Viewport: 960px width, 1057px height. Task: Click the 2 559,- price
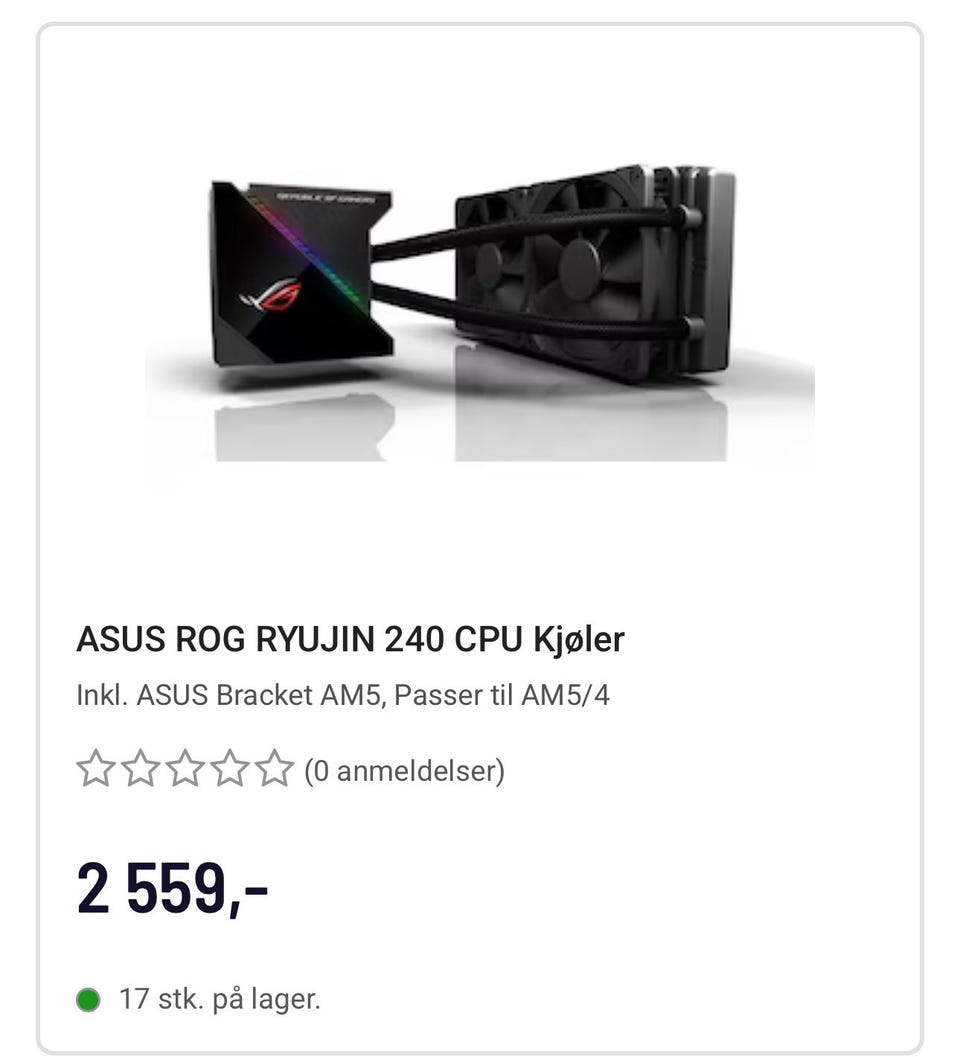(173, 888)
